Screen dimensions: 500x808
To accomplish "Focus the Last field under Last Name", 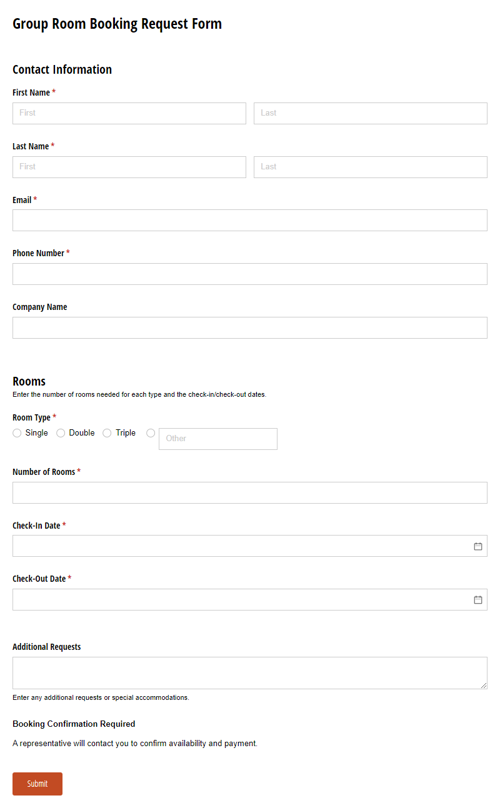I will 370,167.
